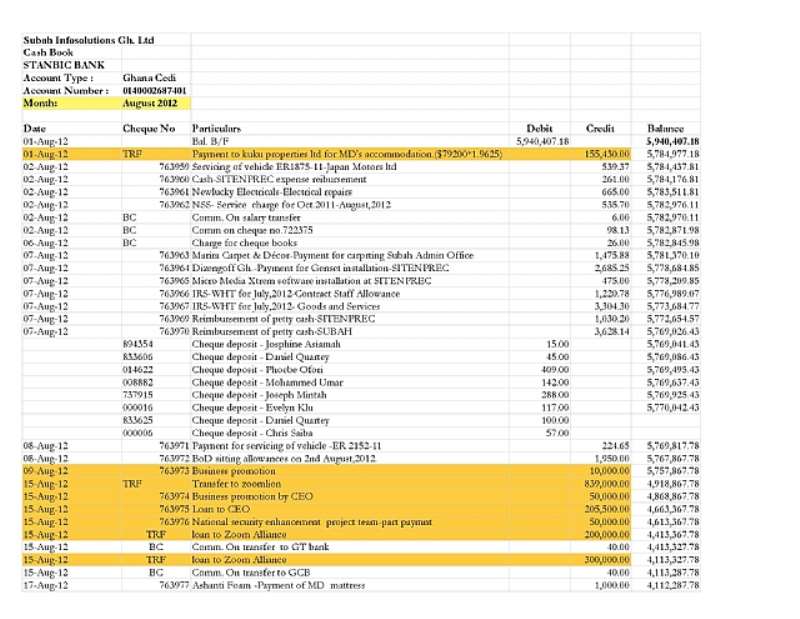
Task: Select IRS-WHT Contract Staff Allowance entry
Action: click(296, 293)
